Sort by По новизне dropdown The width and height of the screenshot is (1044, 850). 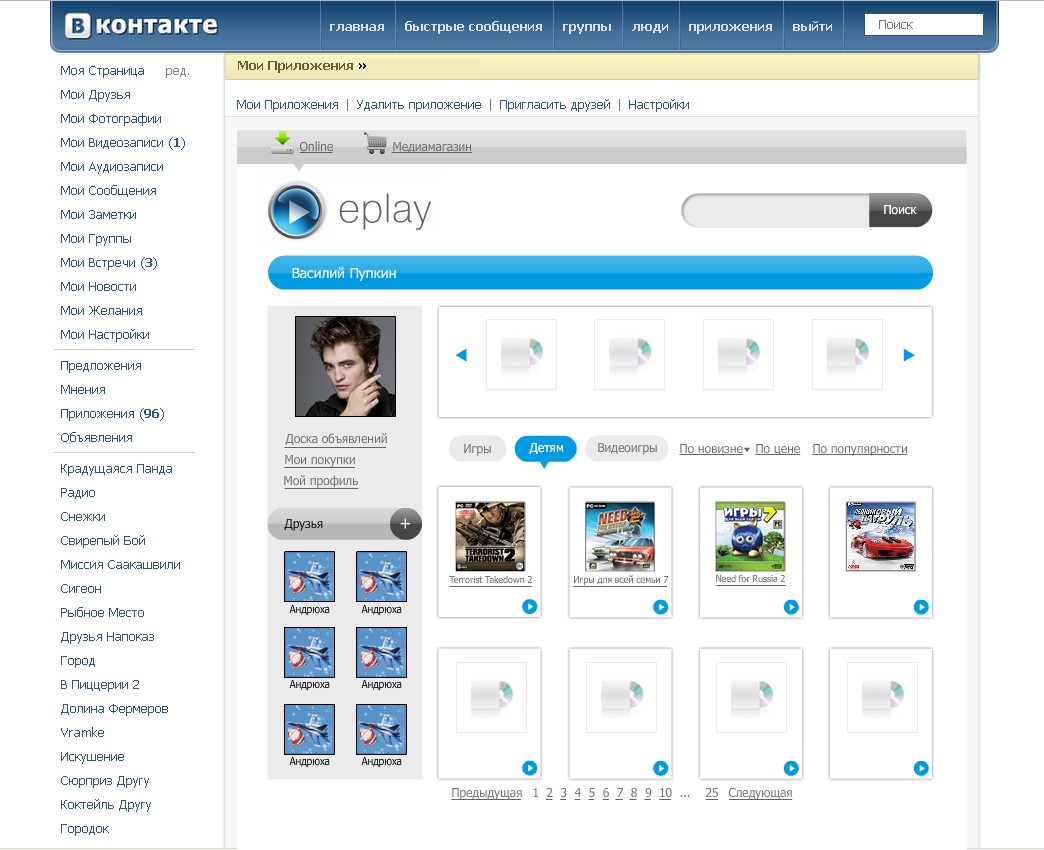click(x=714, y=449)
